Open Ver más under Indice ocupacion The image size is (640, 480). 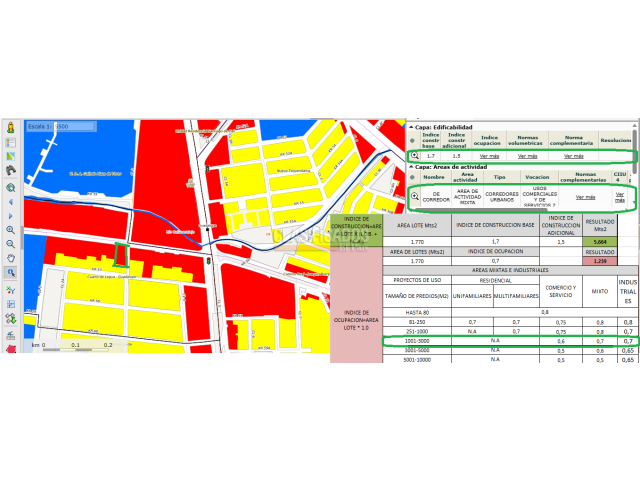(489, 156)
